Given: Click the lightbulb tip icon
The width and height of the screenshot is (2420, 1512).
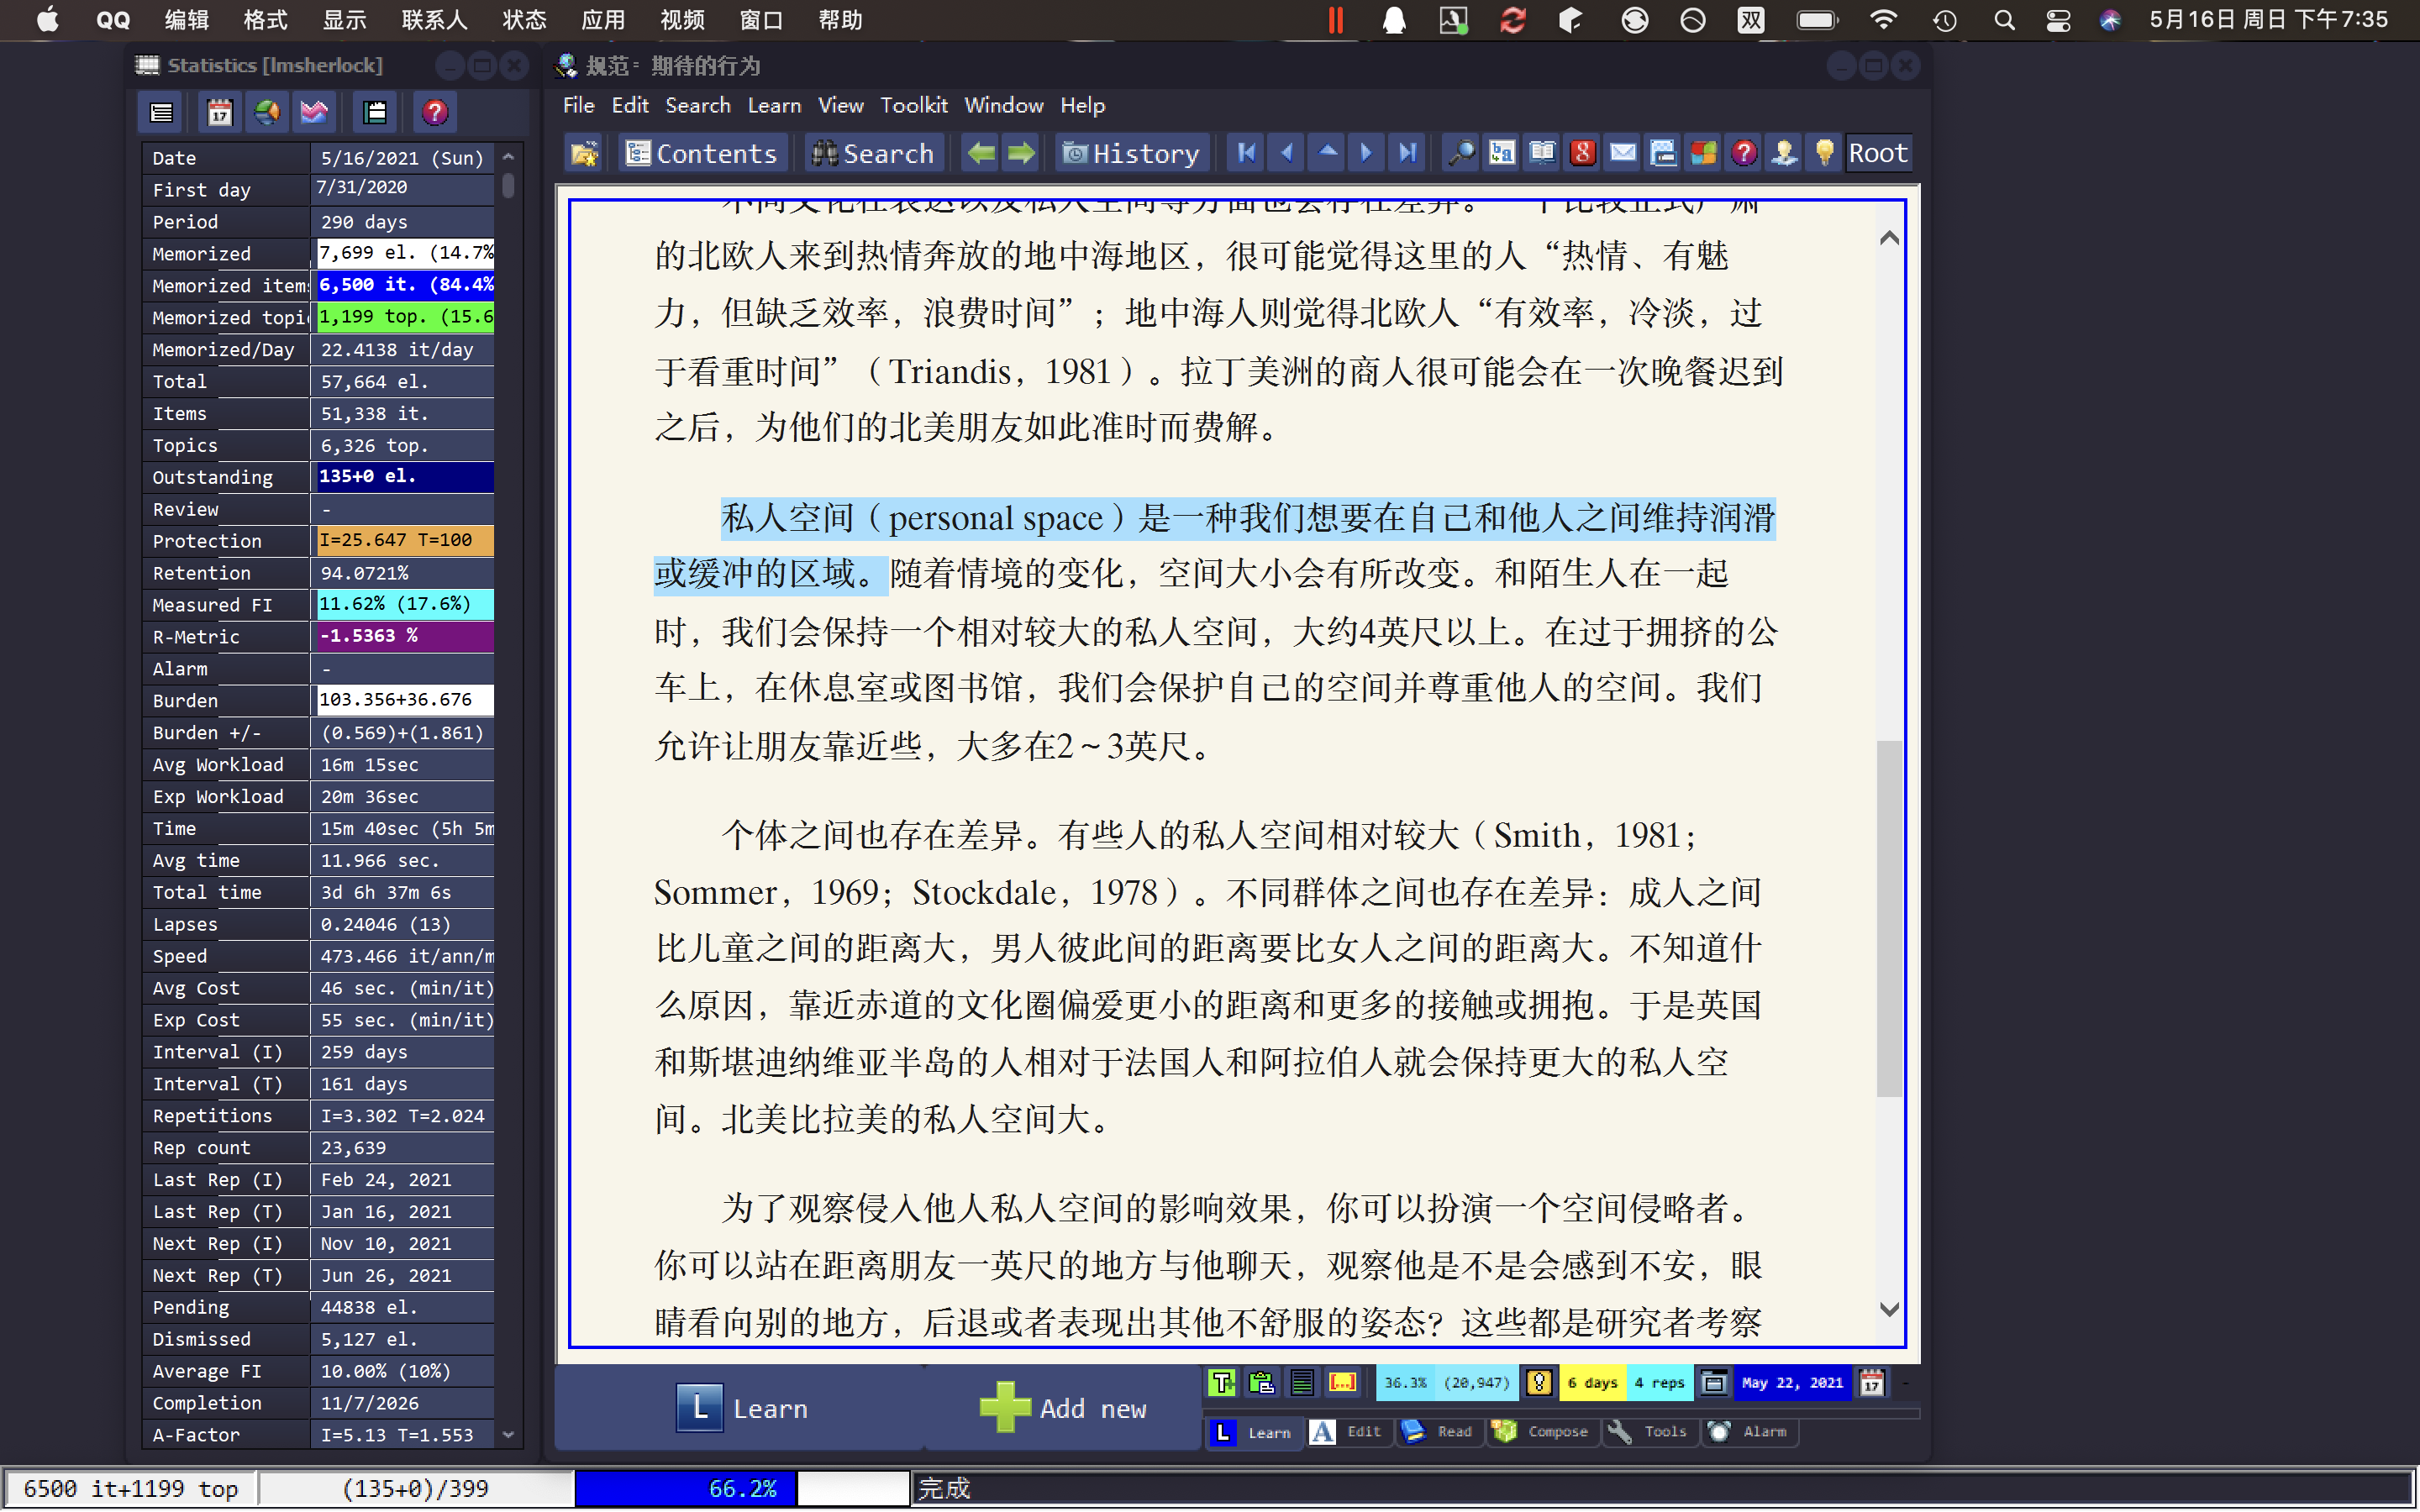Looking at the screenshot, I should tap(1824, 153).
